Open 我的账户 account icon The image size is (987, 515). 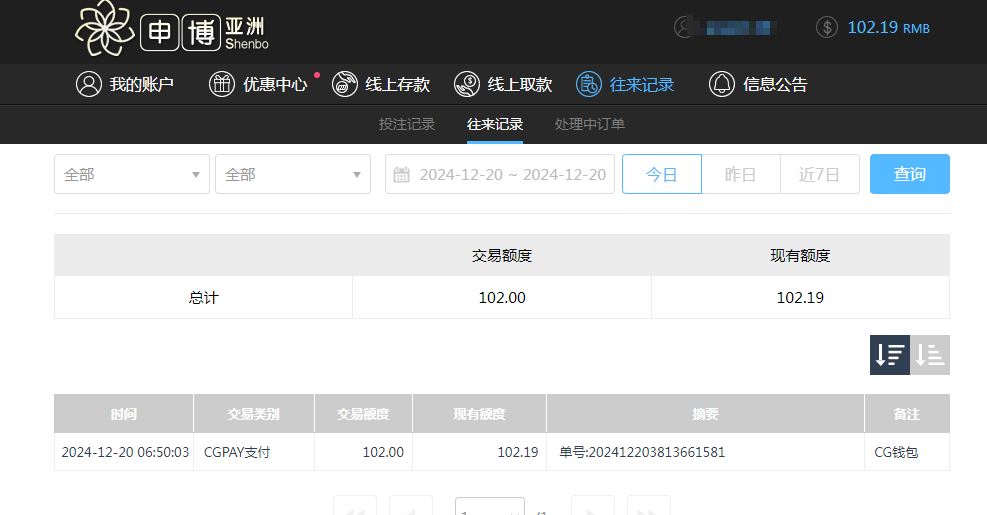pyautogui.click(x=88, y=85)
